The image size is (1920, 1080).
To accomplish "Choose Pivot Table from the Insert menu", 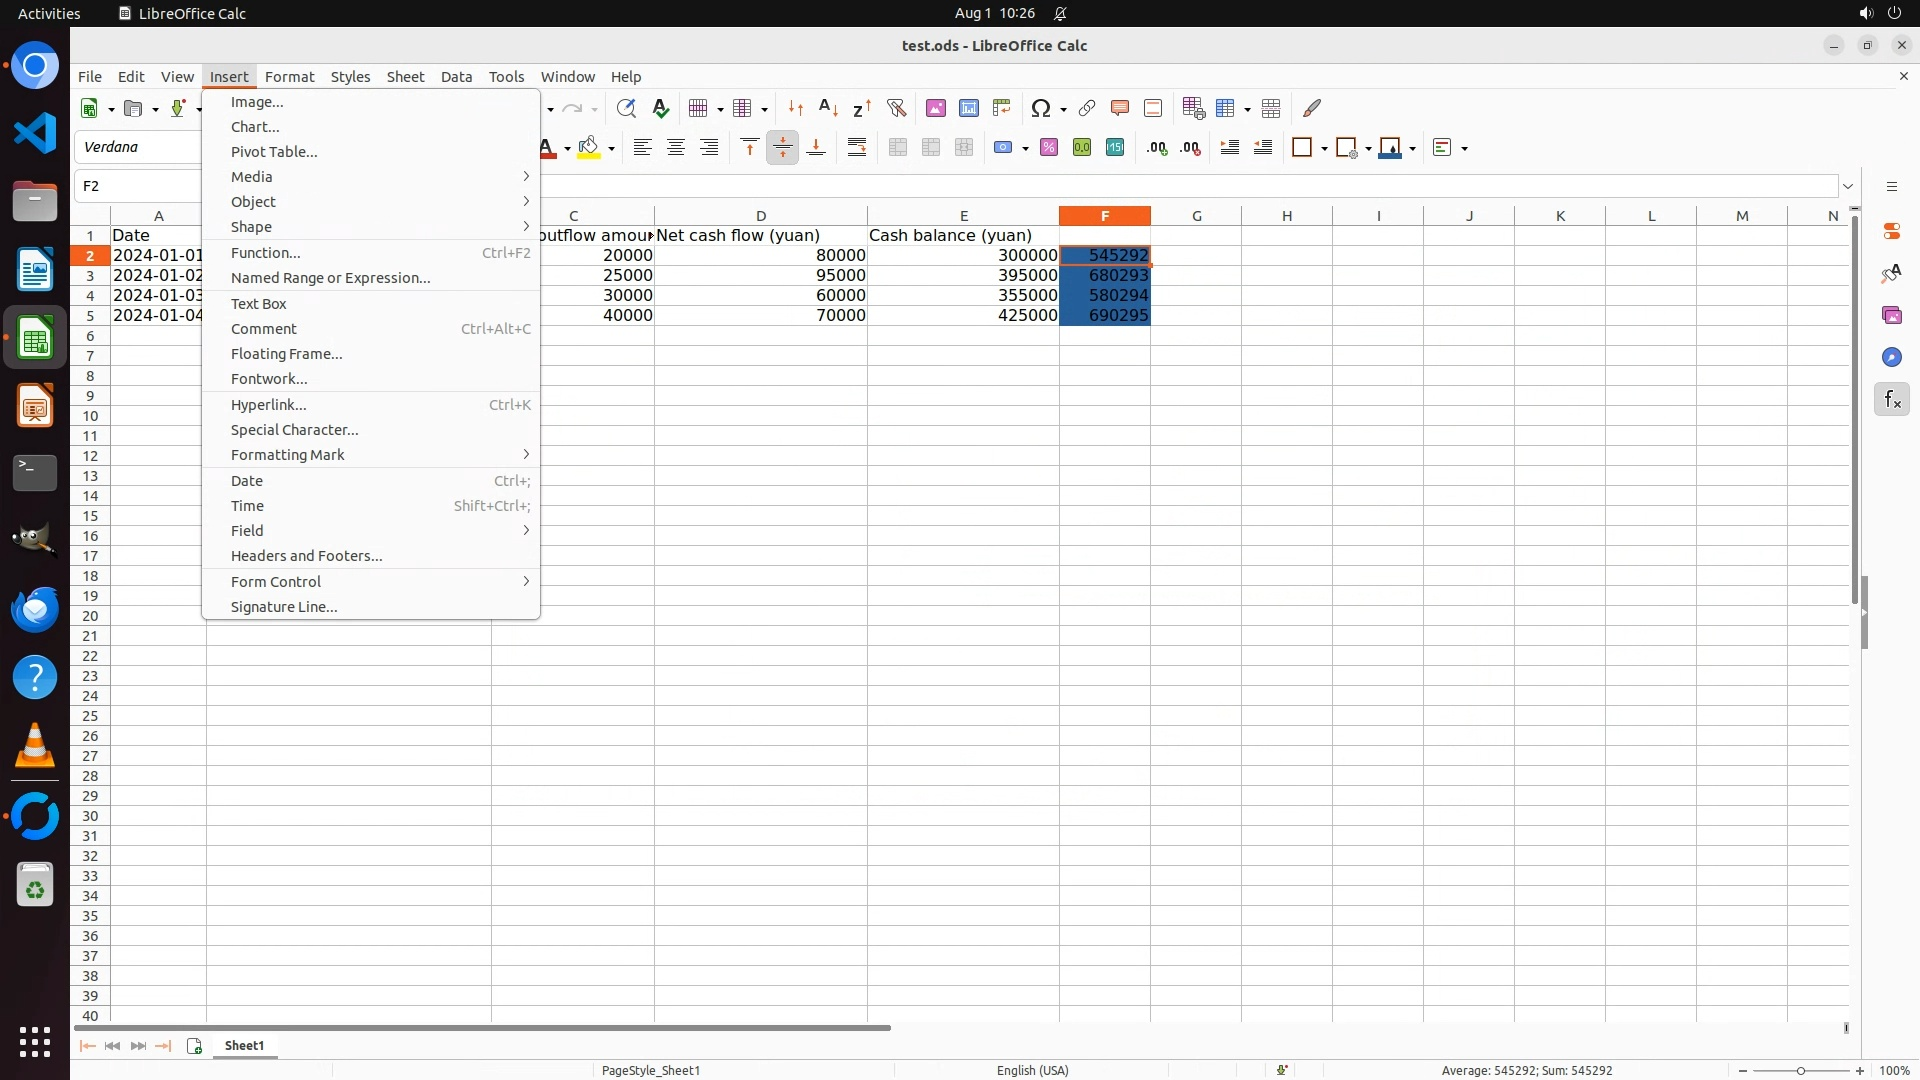I will pos(274,152).
